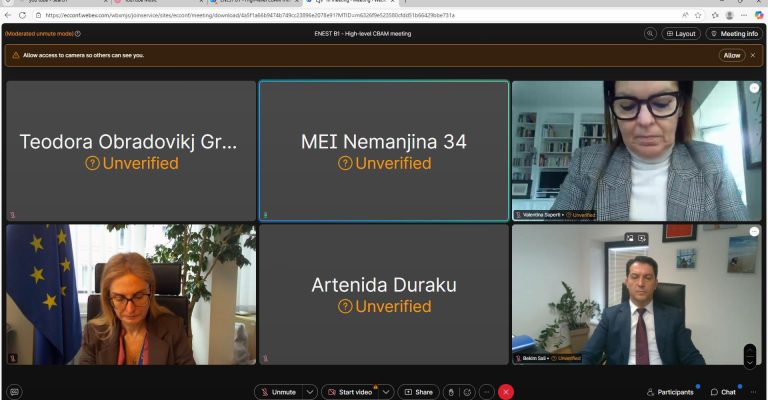This screenshot has width=768, height=400.
Task: Click the Share content button
Action: 418,392
